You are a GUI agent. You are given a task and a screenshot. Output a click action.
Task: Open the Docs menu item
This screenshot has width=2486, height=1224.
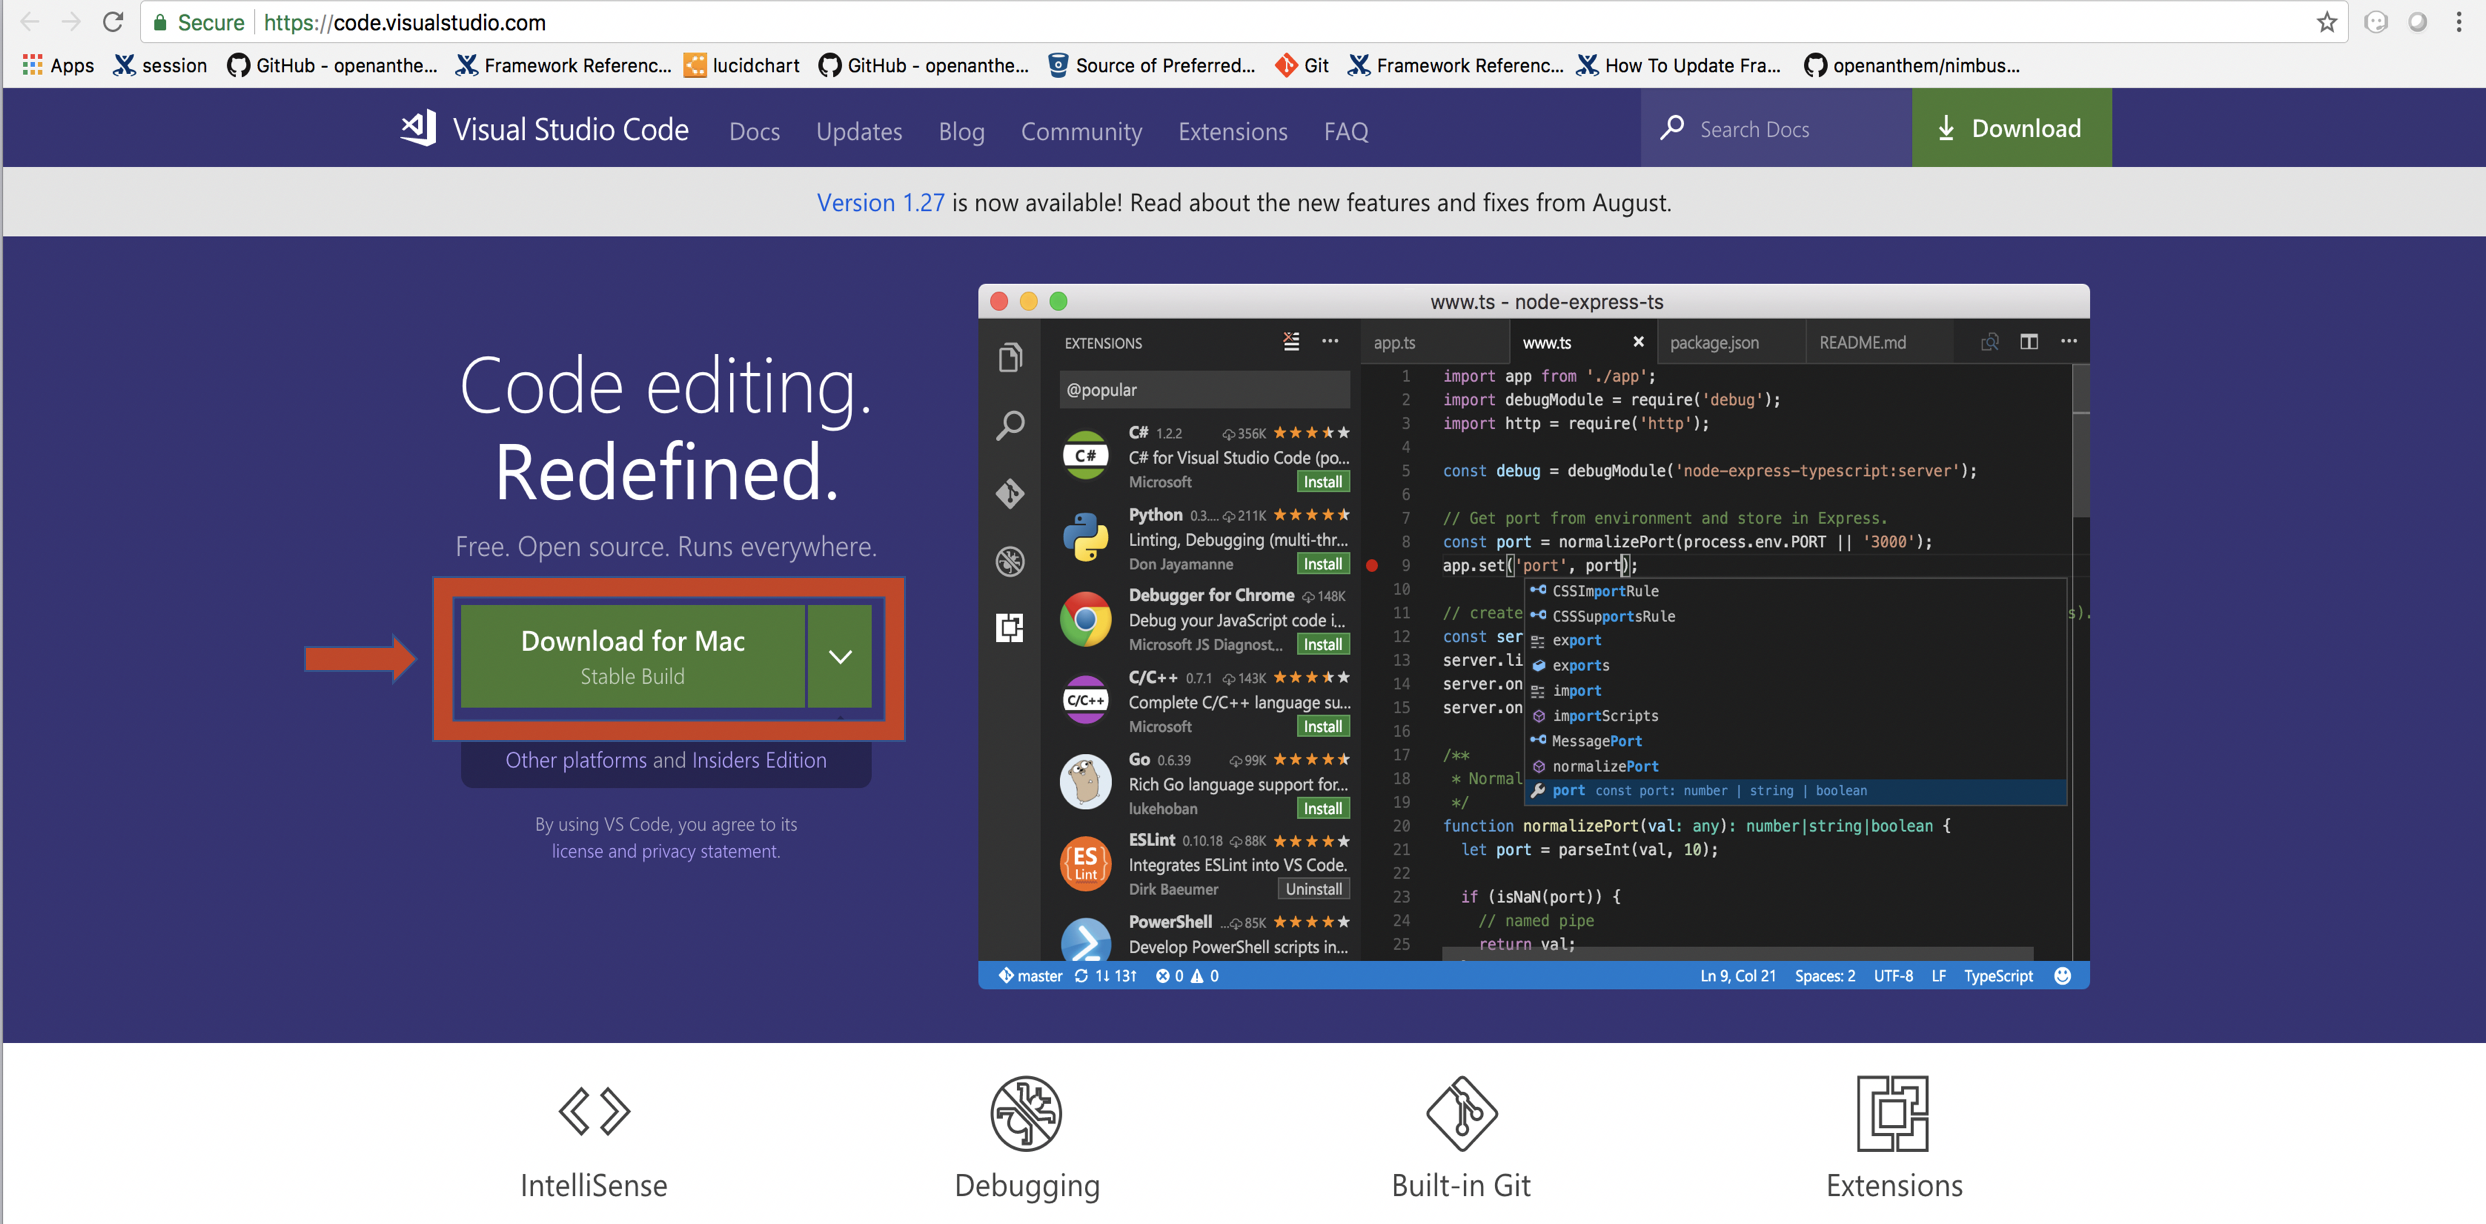[754, 131]
